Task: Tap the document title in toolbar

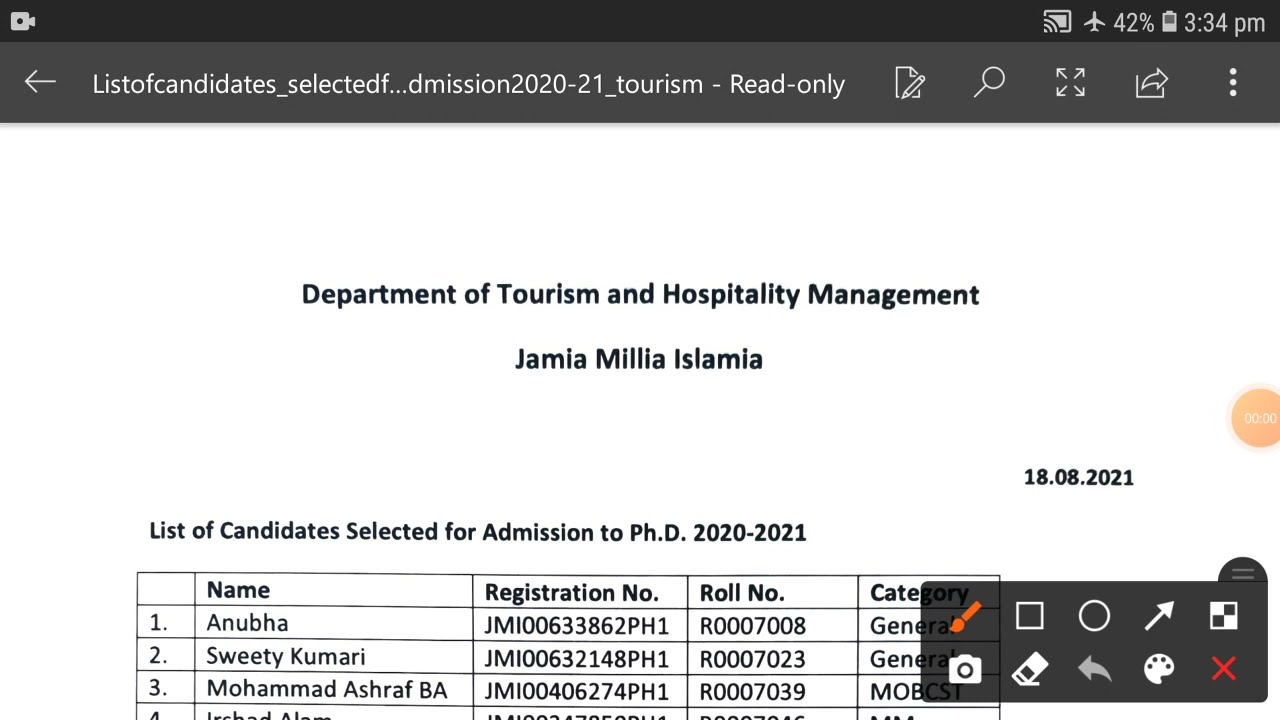Action: tap(468, 84)
